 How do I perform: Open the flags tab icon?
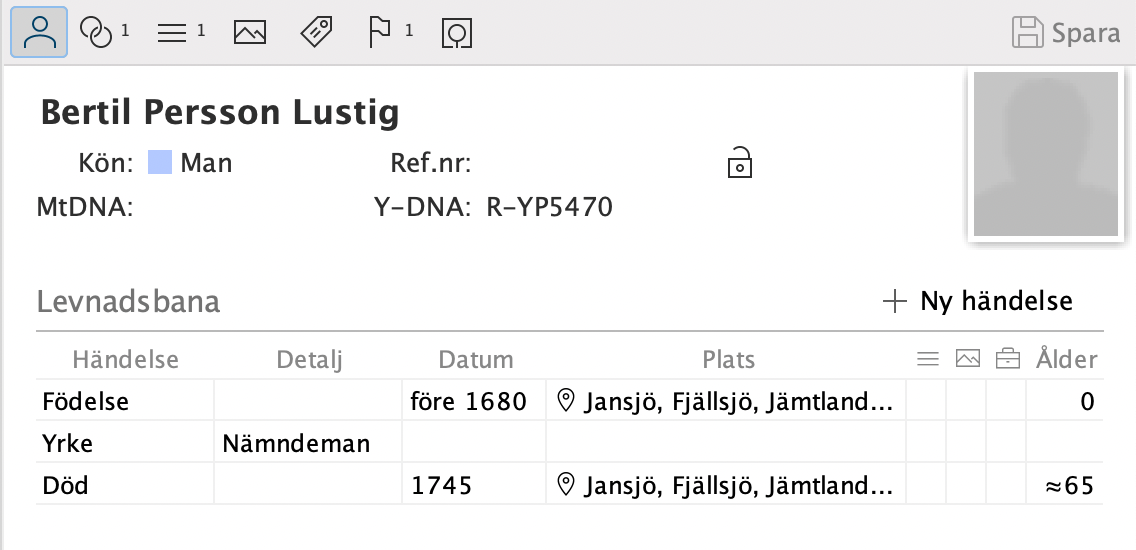[x=380, y=33]
